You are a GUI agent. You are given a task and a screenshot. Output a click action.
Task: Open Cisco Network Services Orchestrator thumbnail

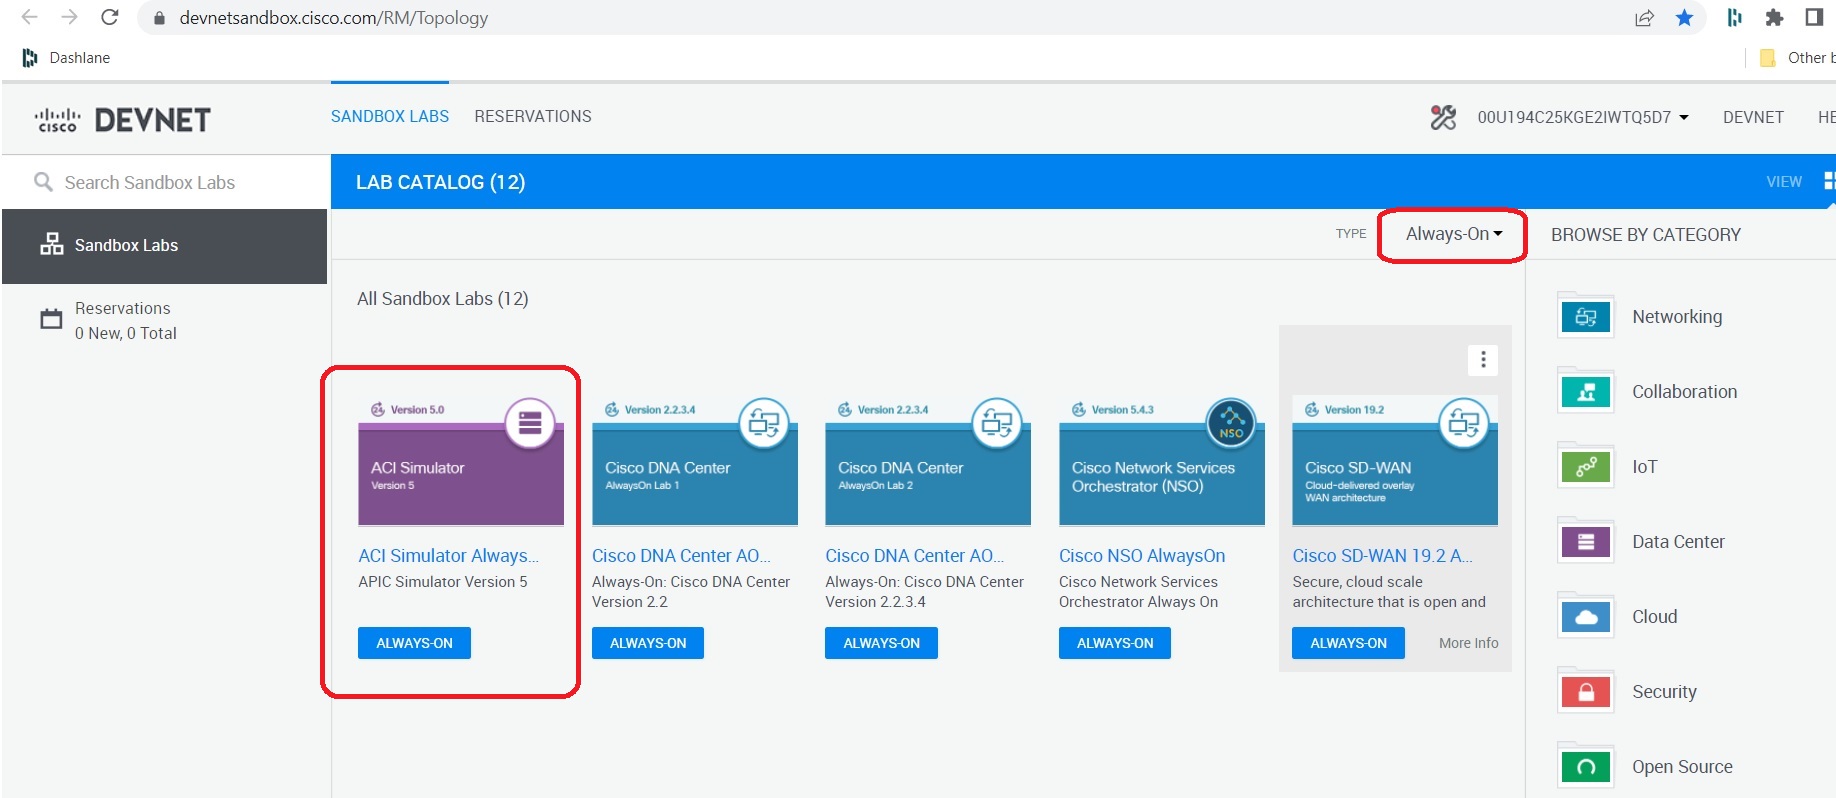pos(1162,461)
